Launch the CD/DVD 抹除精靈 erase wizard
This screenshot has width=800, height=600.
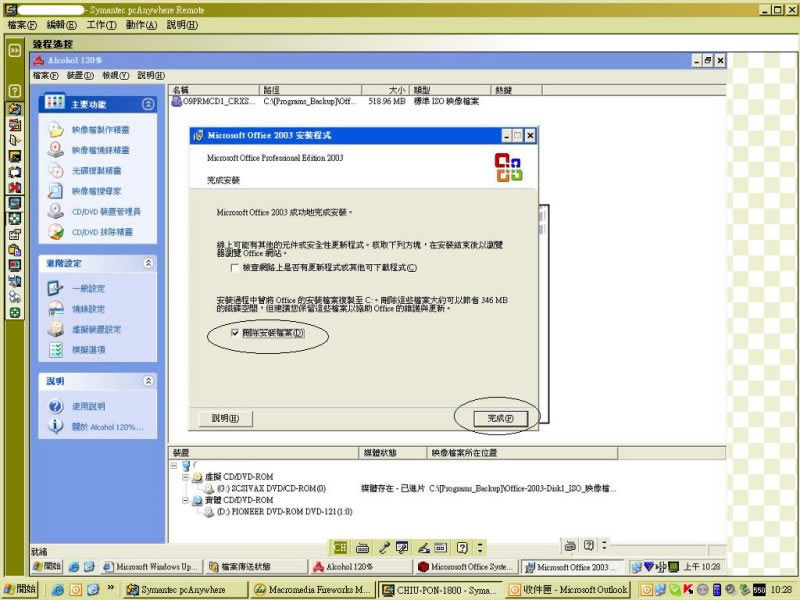coord(102,232)
